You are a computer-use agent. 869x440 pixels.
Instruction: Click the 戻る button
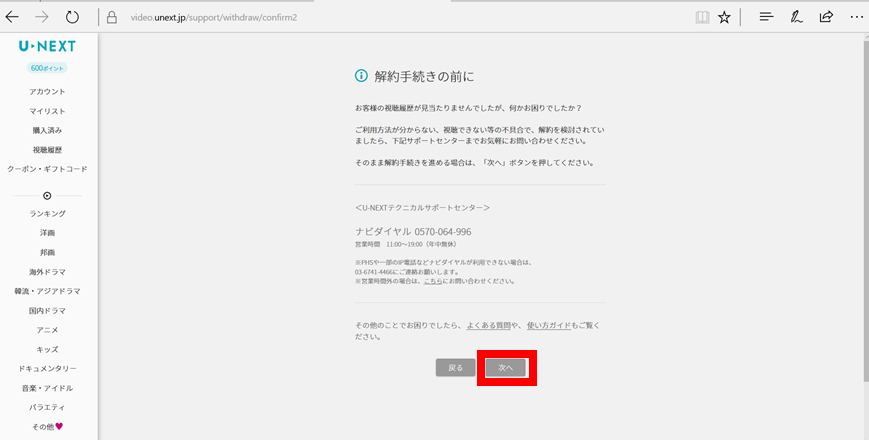[x=456, y=367]
